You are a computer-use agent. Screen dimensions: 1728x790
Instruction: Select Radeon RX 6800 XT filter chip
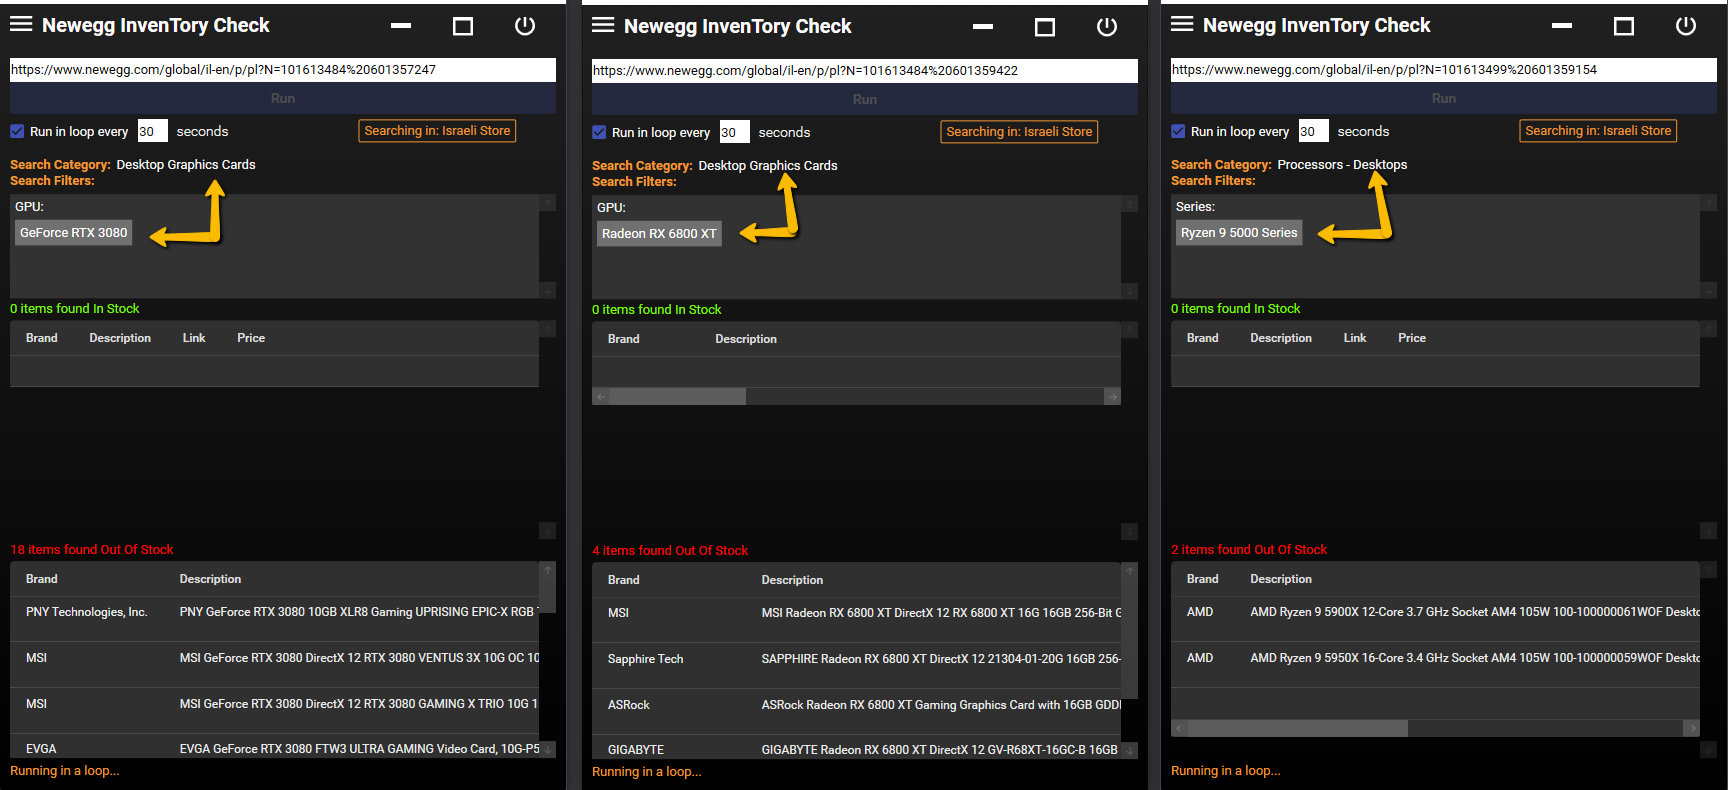click(x=659, y=234)
